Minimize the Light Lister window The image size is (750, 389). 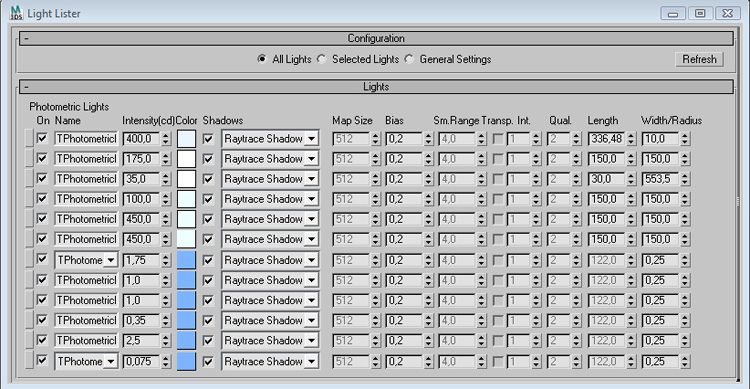(x=673, y=13)
